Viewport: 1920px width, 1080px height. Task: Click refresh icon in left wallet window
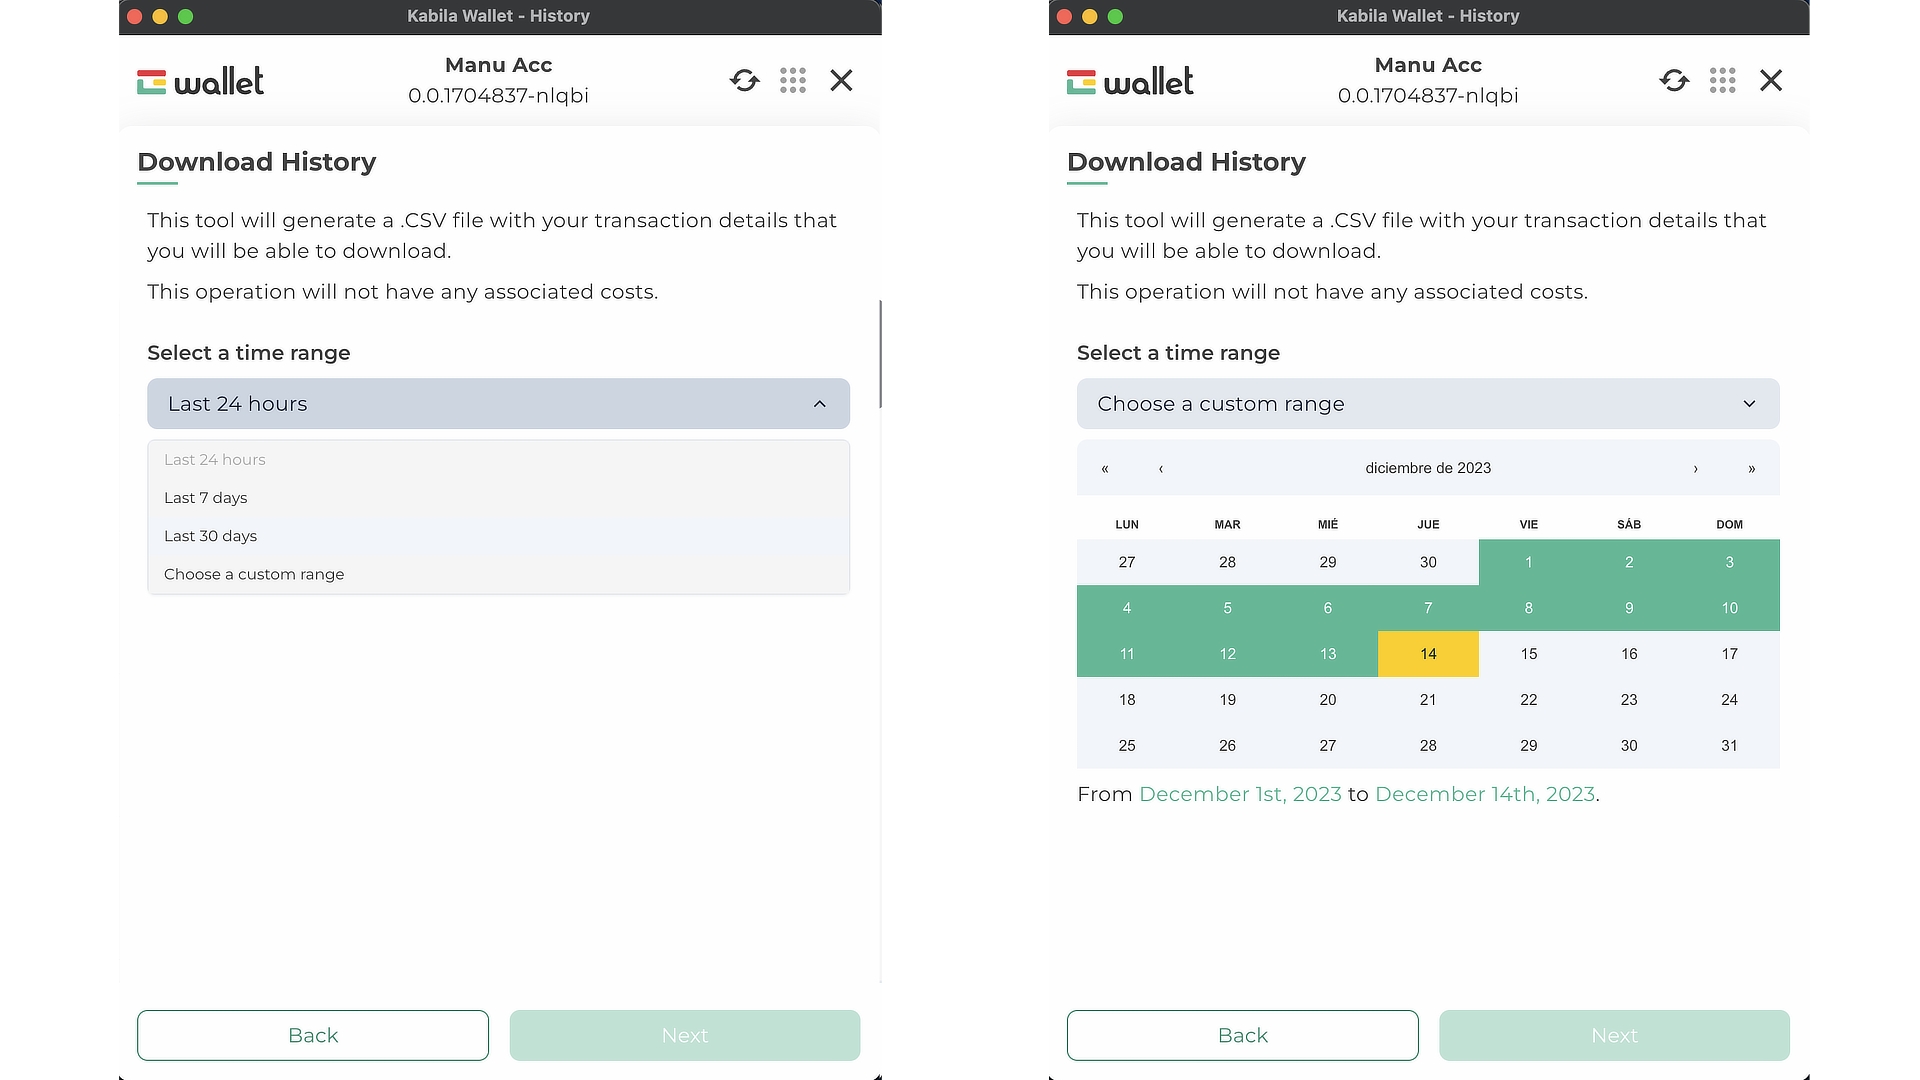pyautogui.click(x=744, y=80)
